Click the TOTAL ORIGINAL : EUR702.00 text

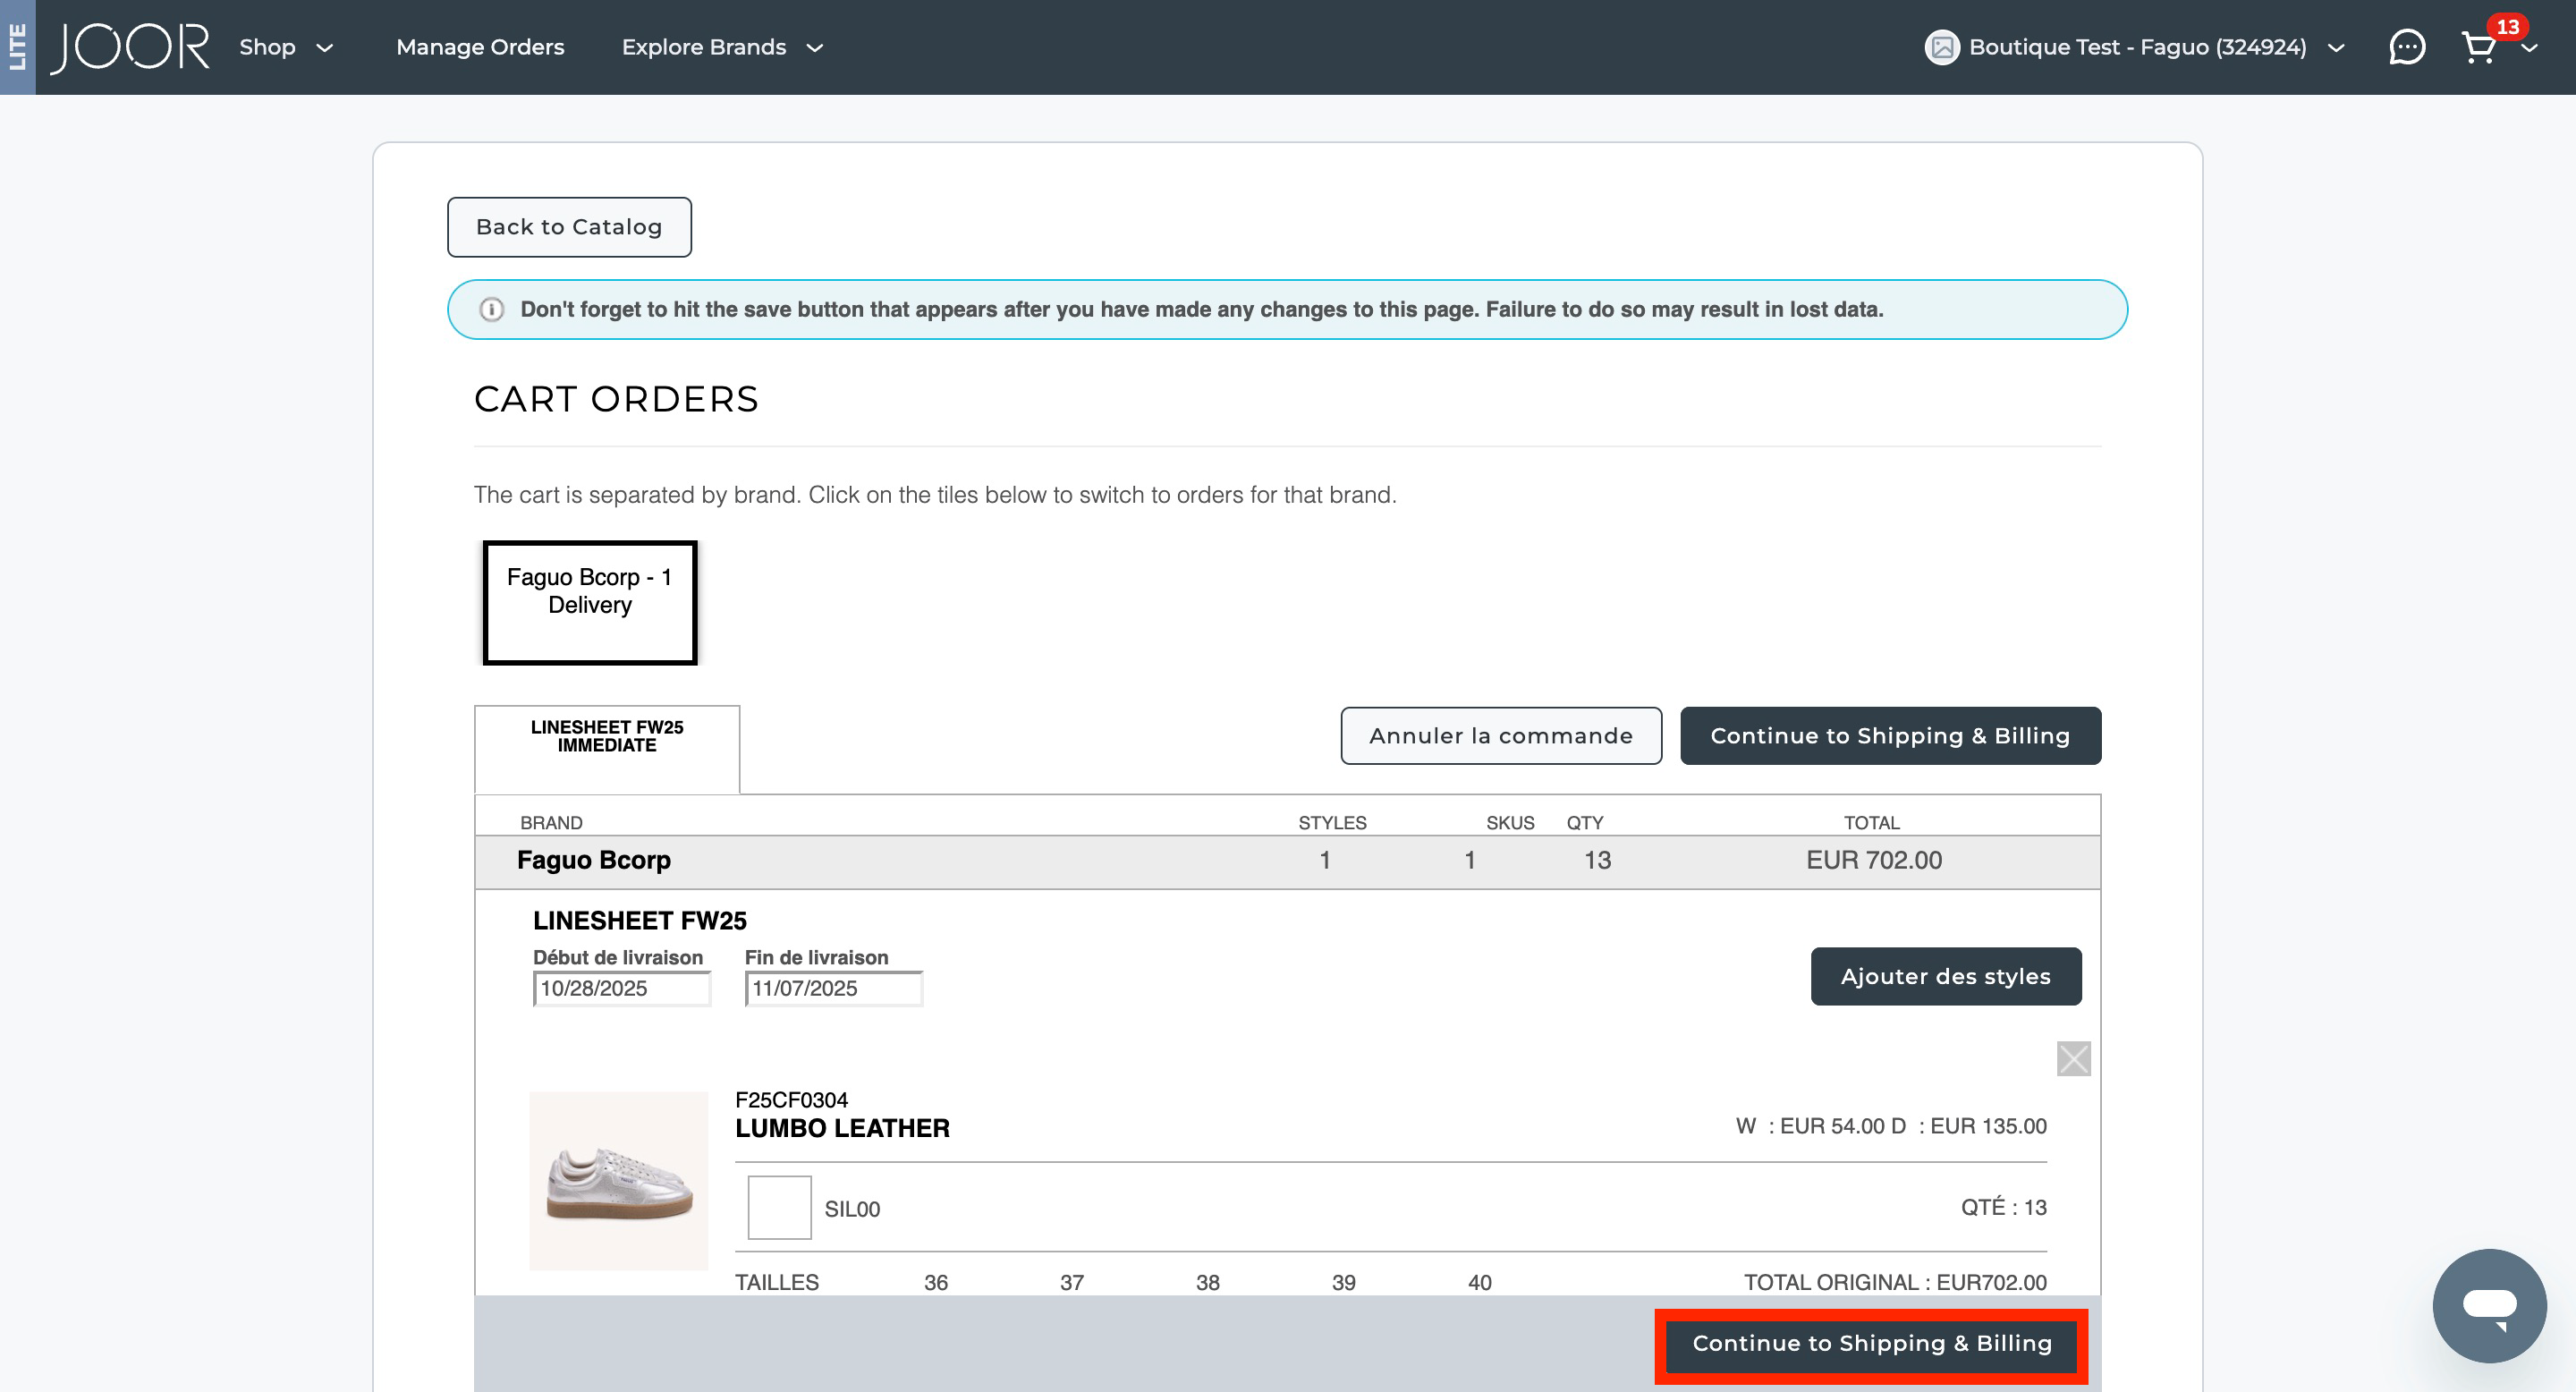1895,1283
